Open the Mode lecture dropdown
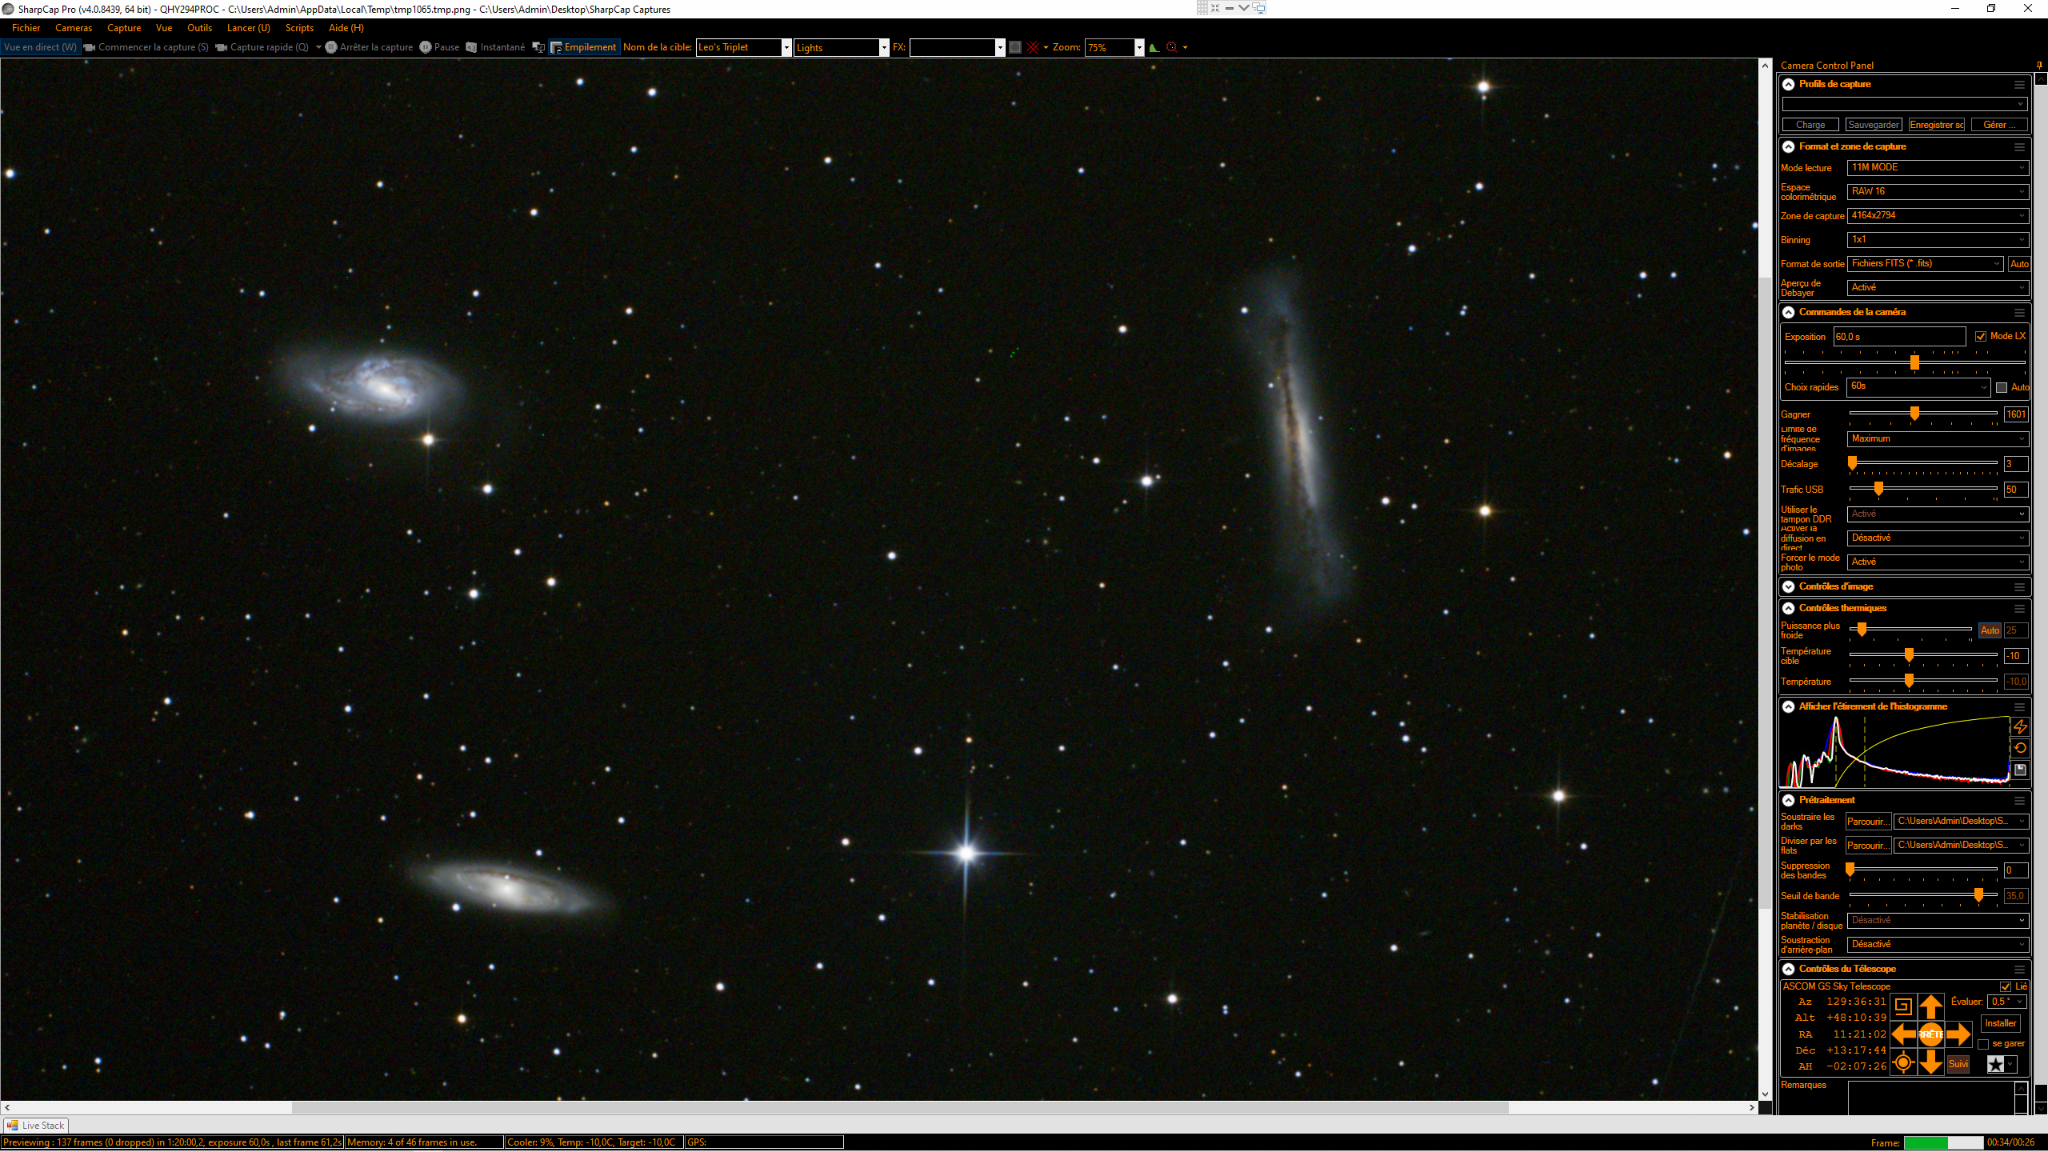This screenshot has width=2048, height=1152. click(1937, 168)
